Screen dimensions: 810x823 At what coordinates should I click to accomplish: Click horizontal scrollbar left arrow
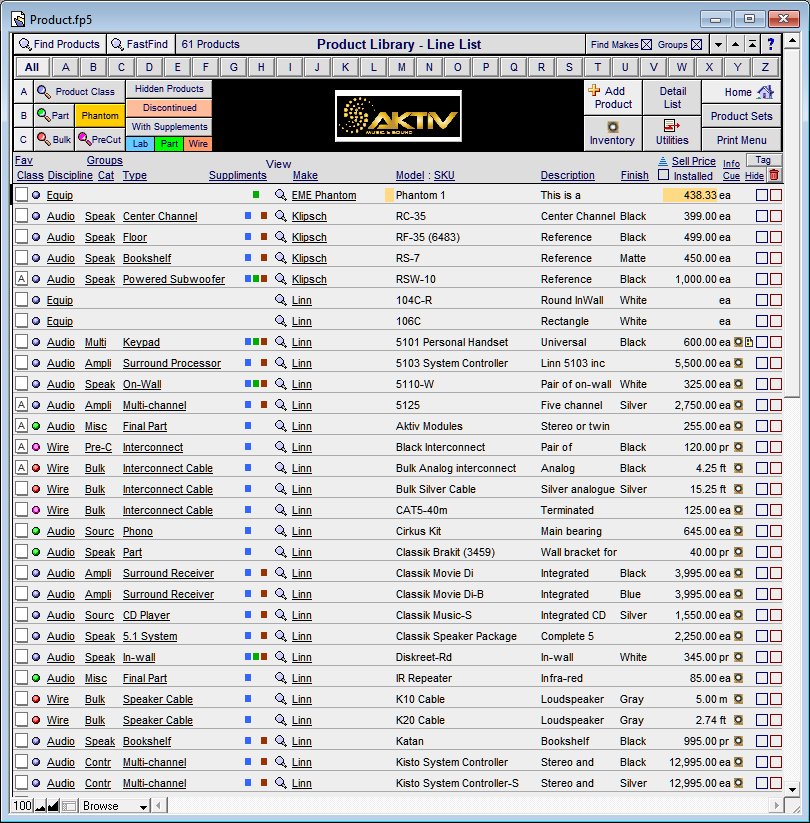click(159, 805)
